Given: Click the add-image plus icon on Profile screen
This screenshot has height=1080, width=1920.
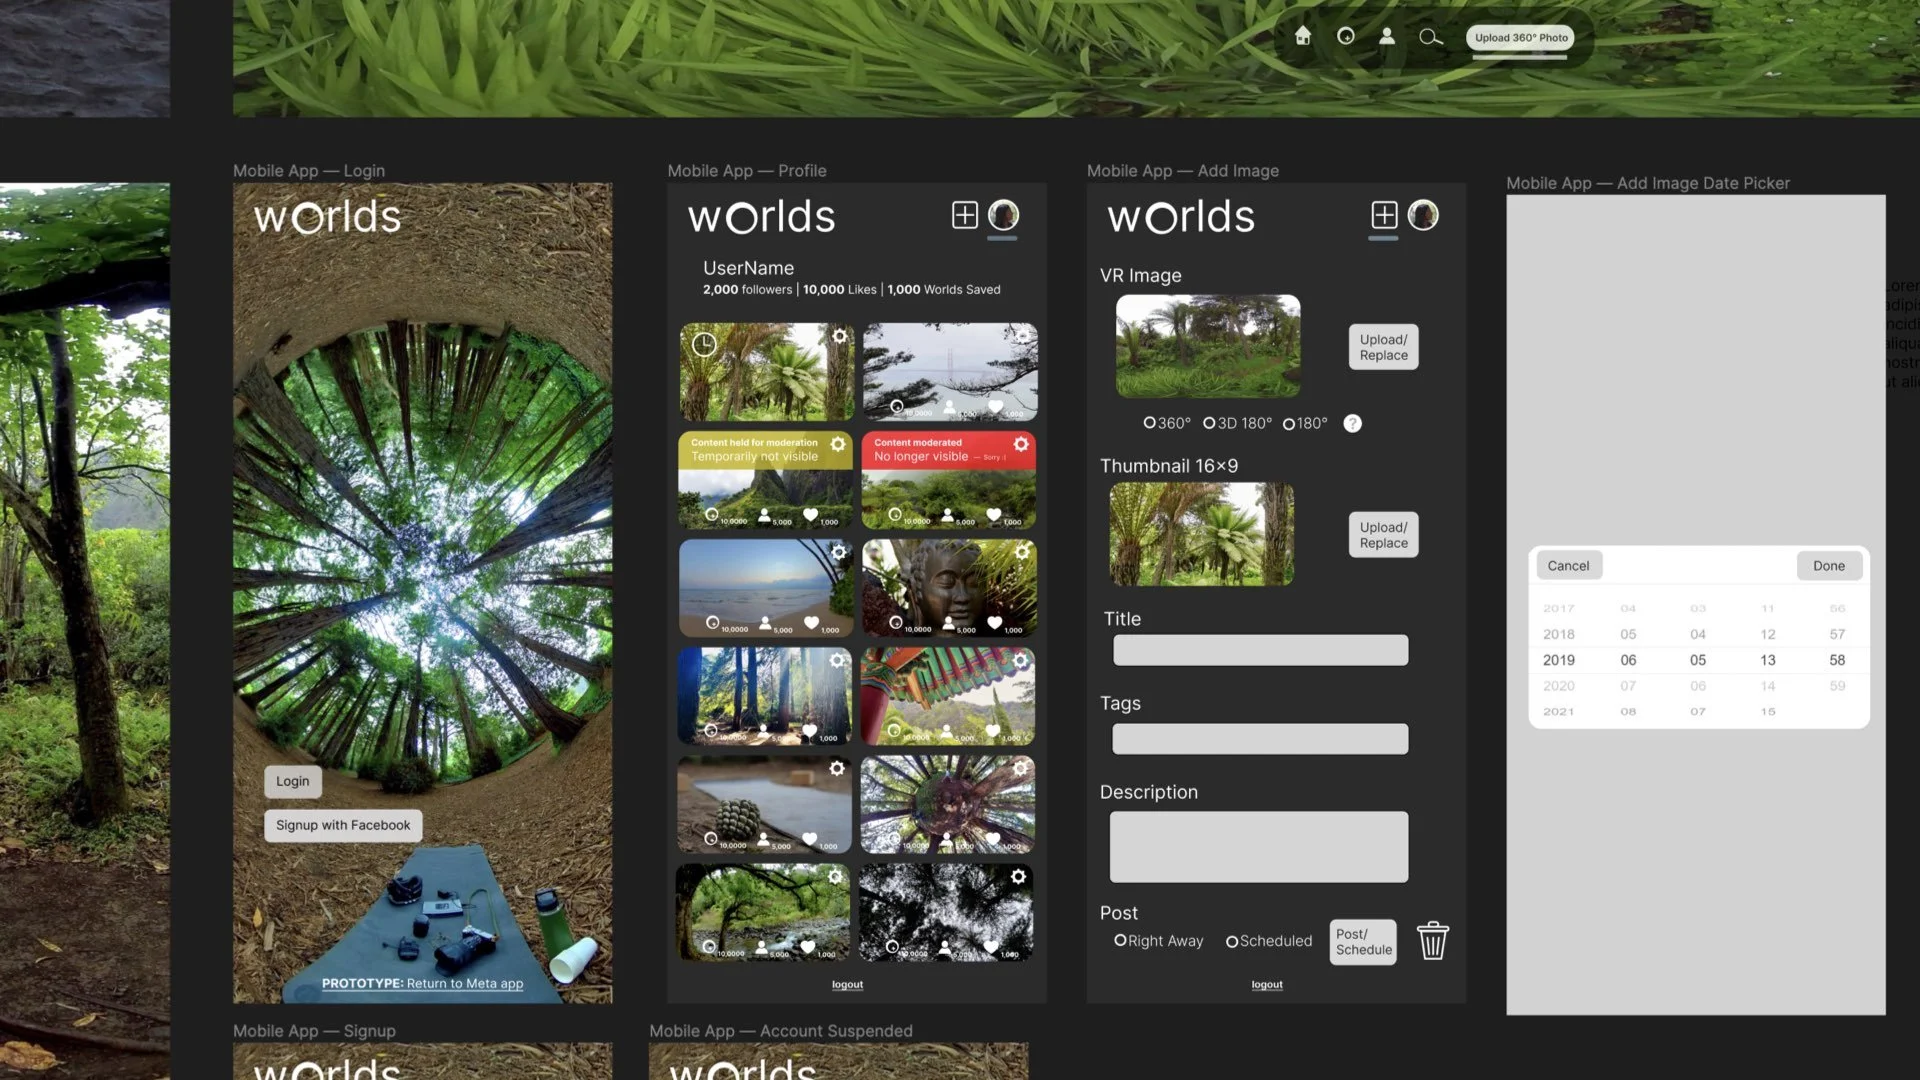Looking at the screenshot, I should (x=964, y=215).
